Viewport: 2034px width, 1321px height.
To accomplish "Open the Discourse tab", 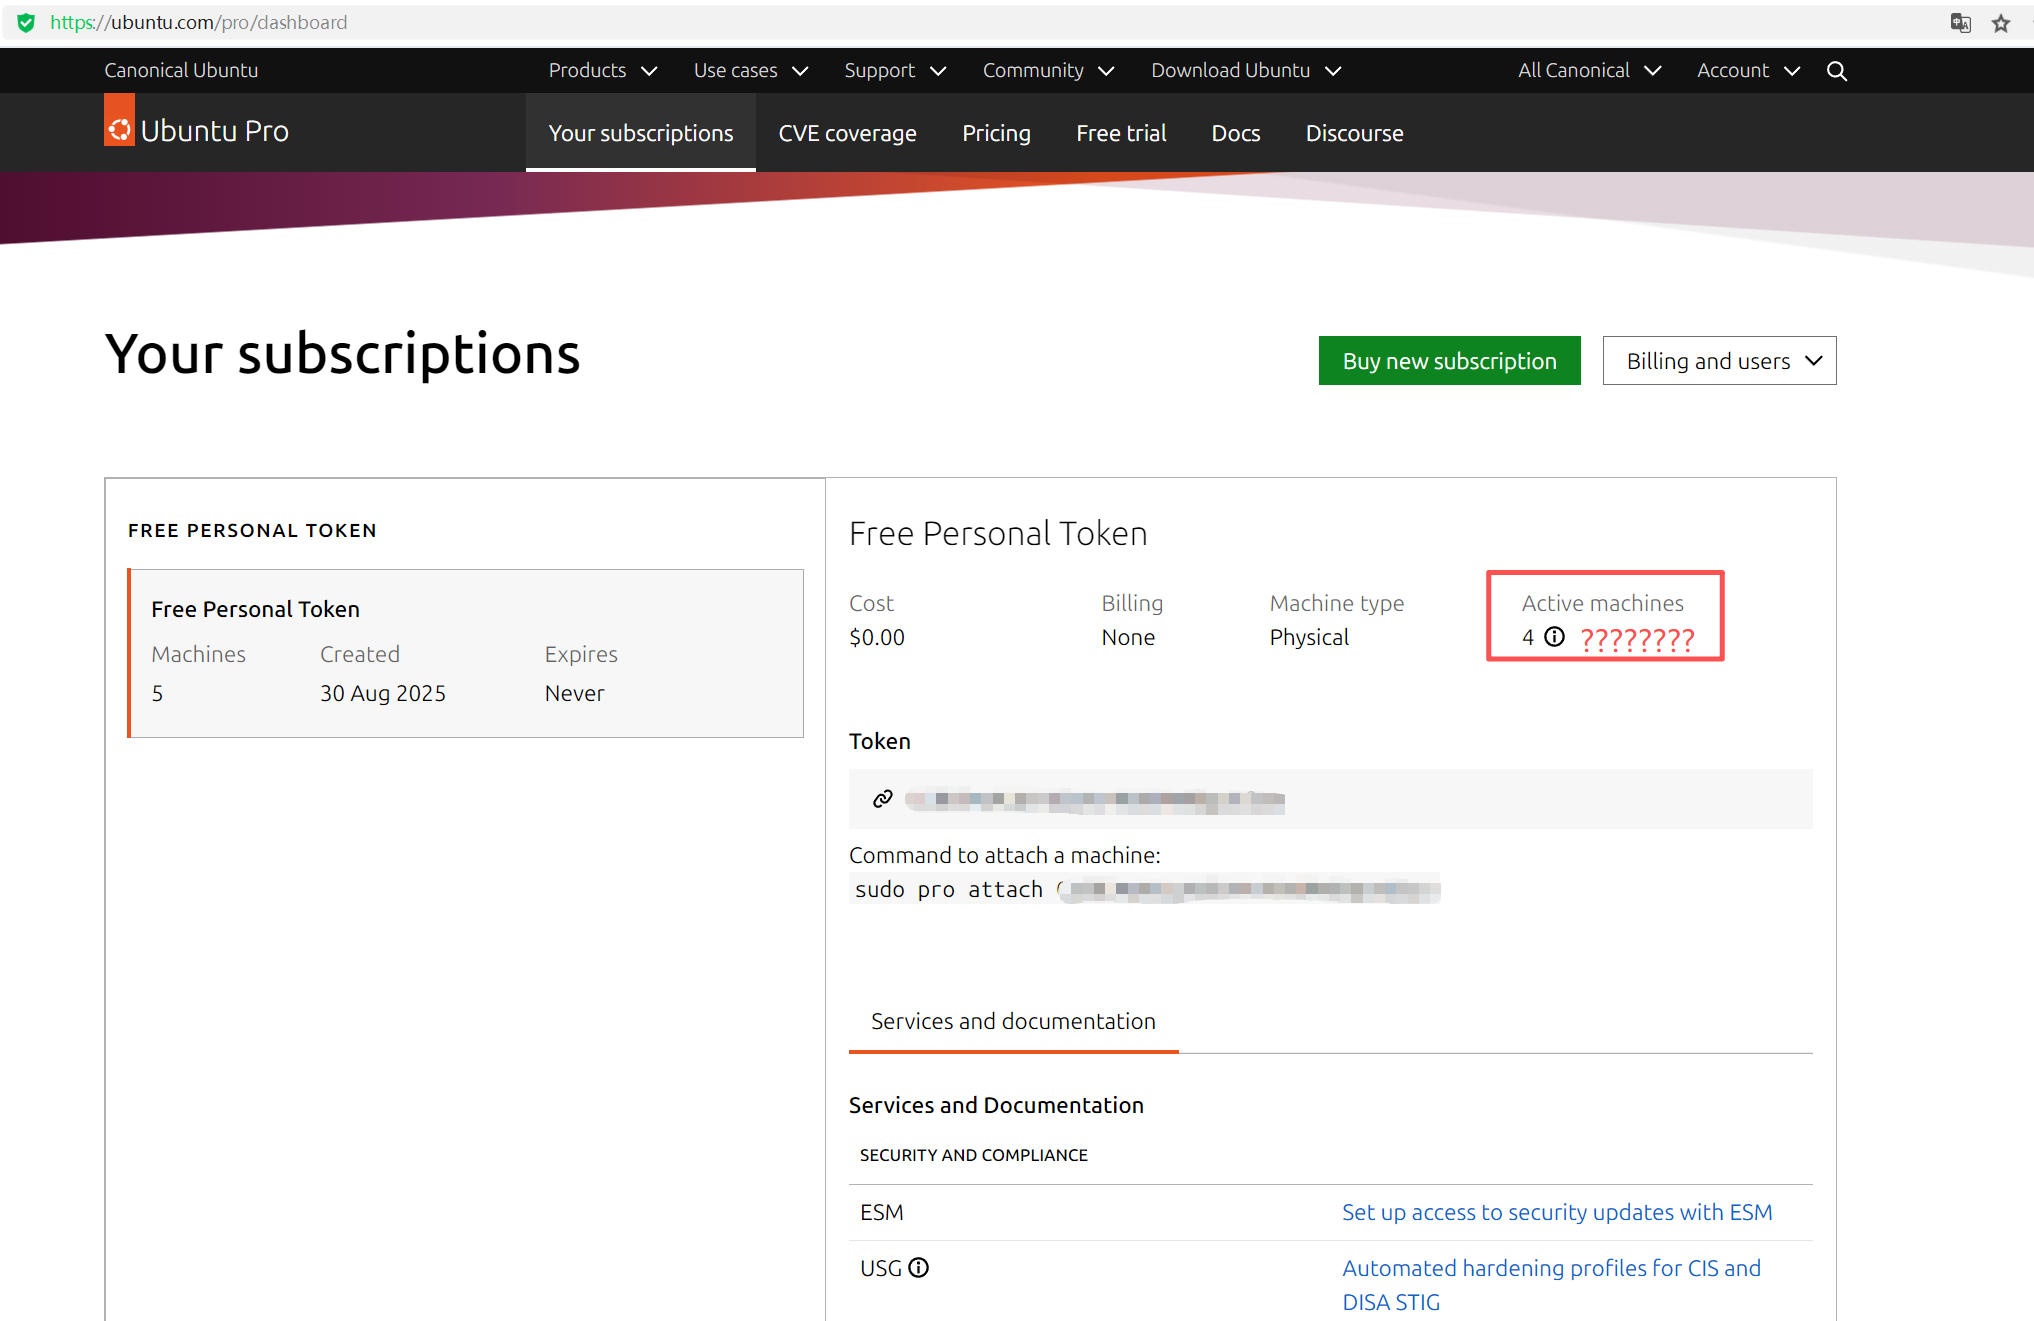I will [1354, 133].
